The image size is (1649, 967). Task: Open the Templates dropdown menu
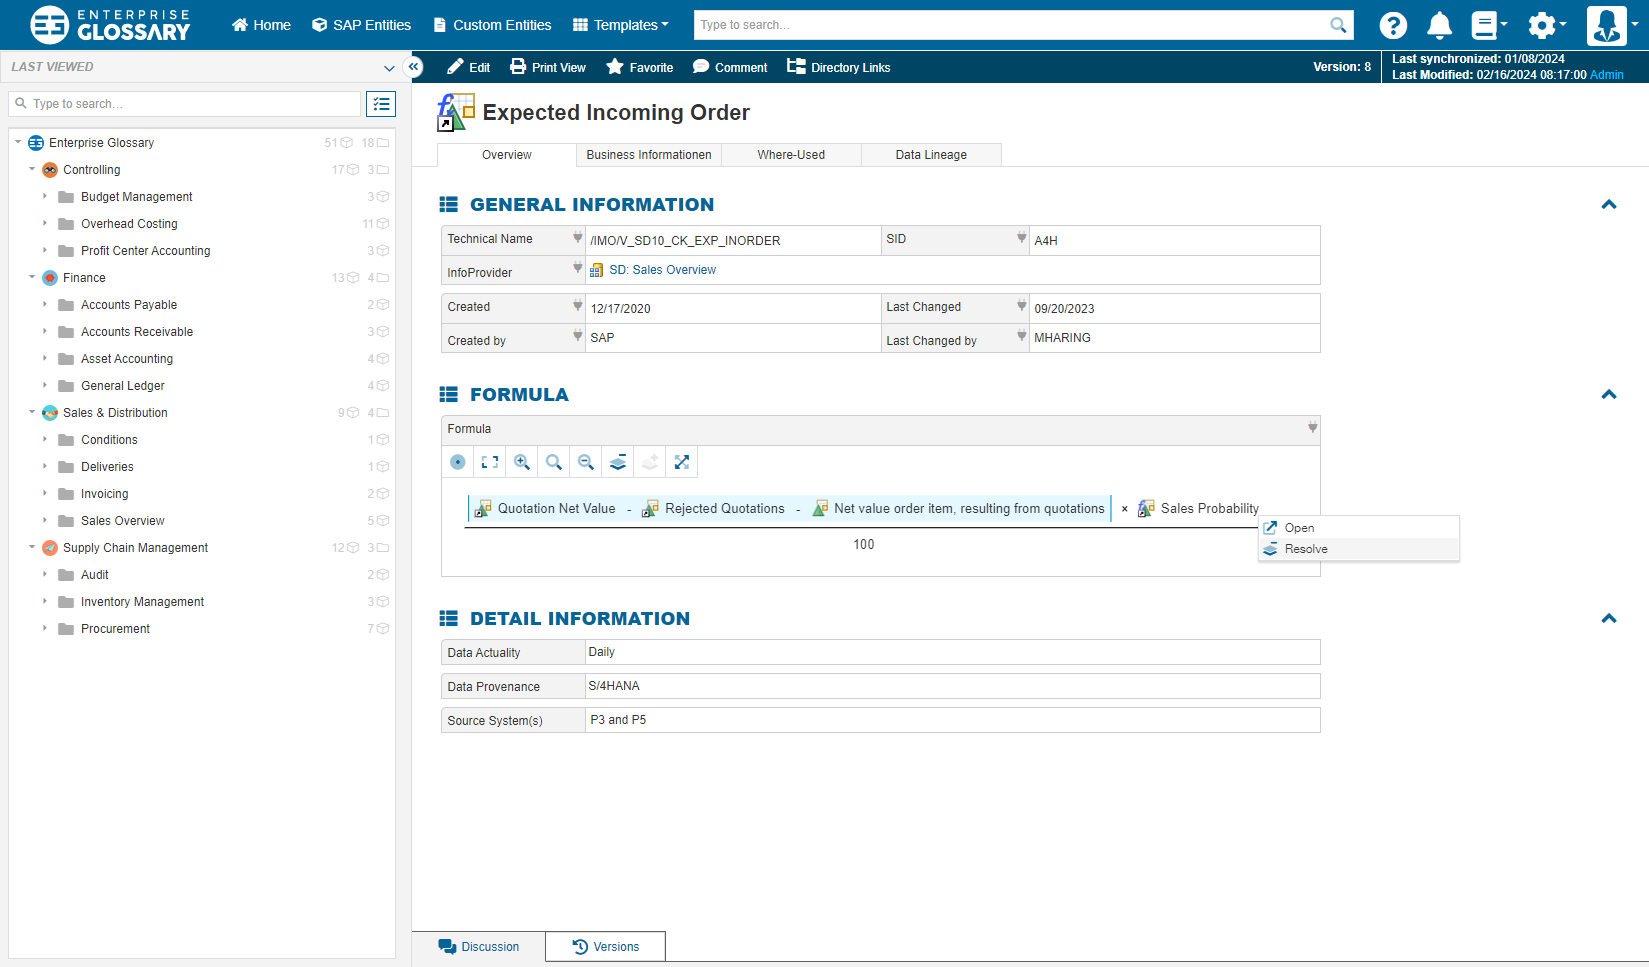coord(621,25)
